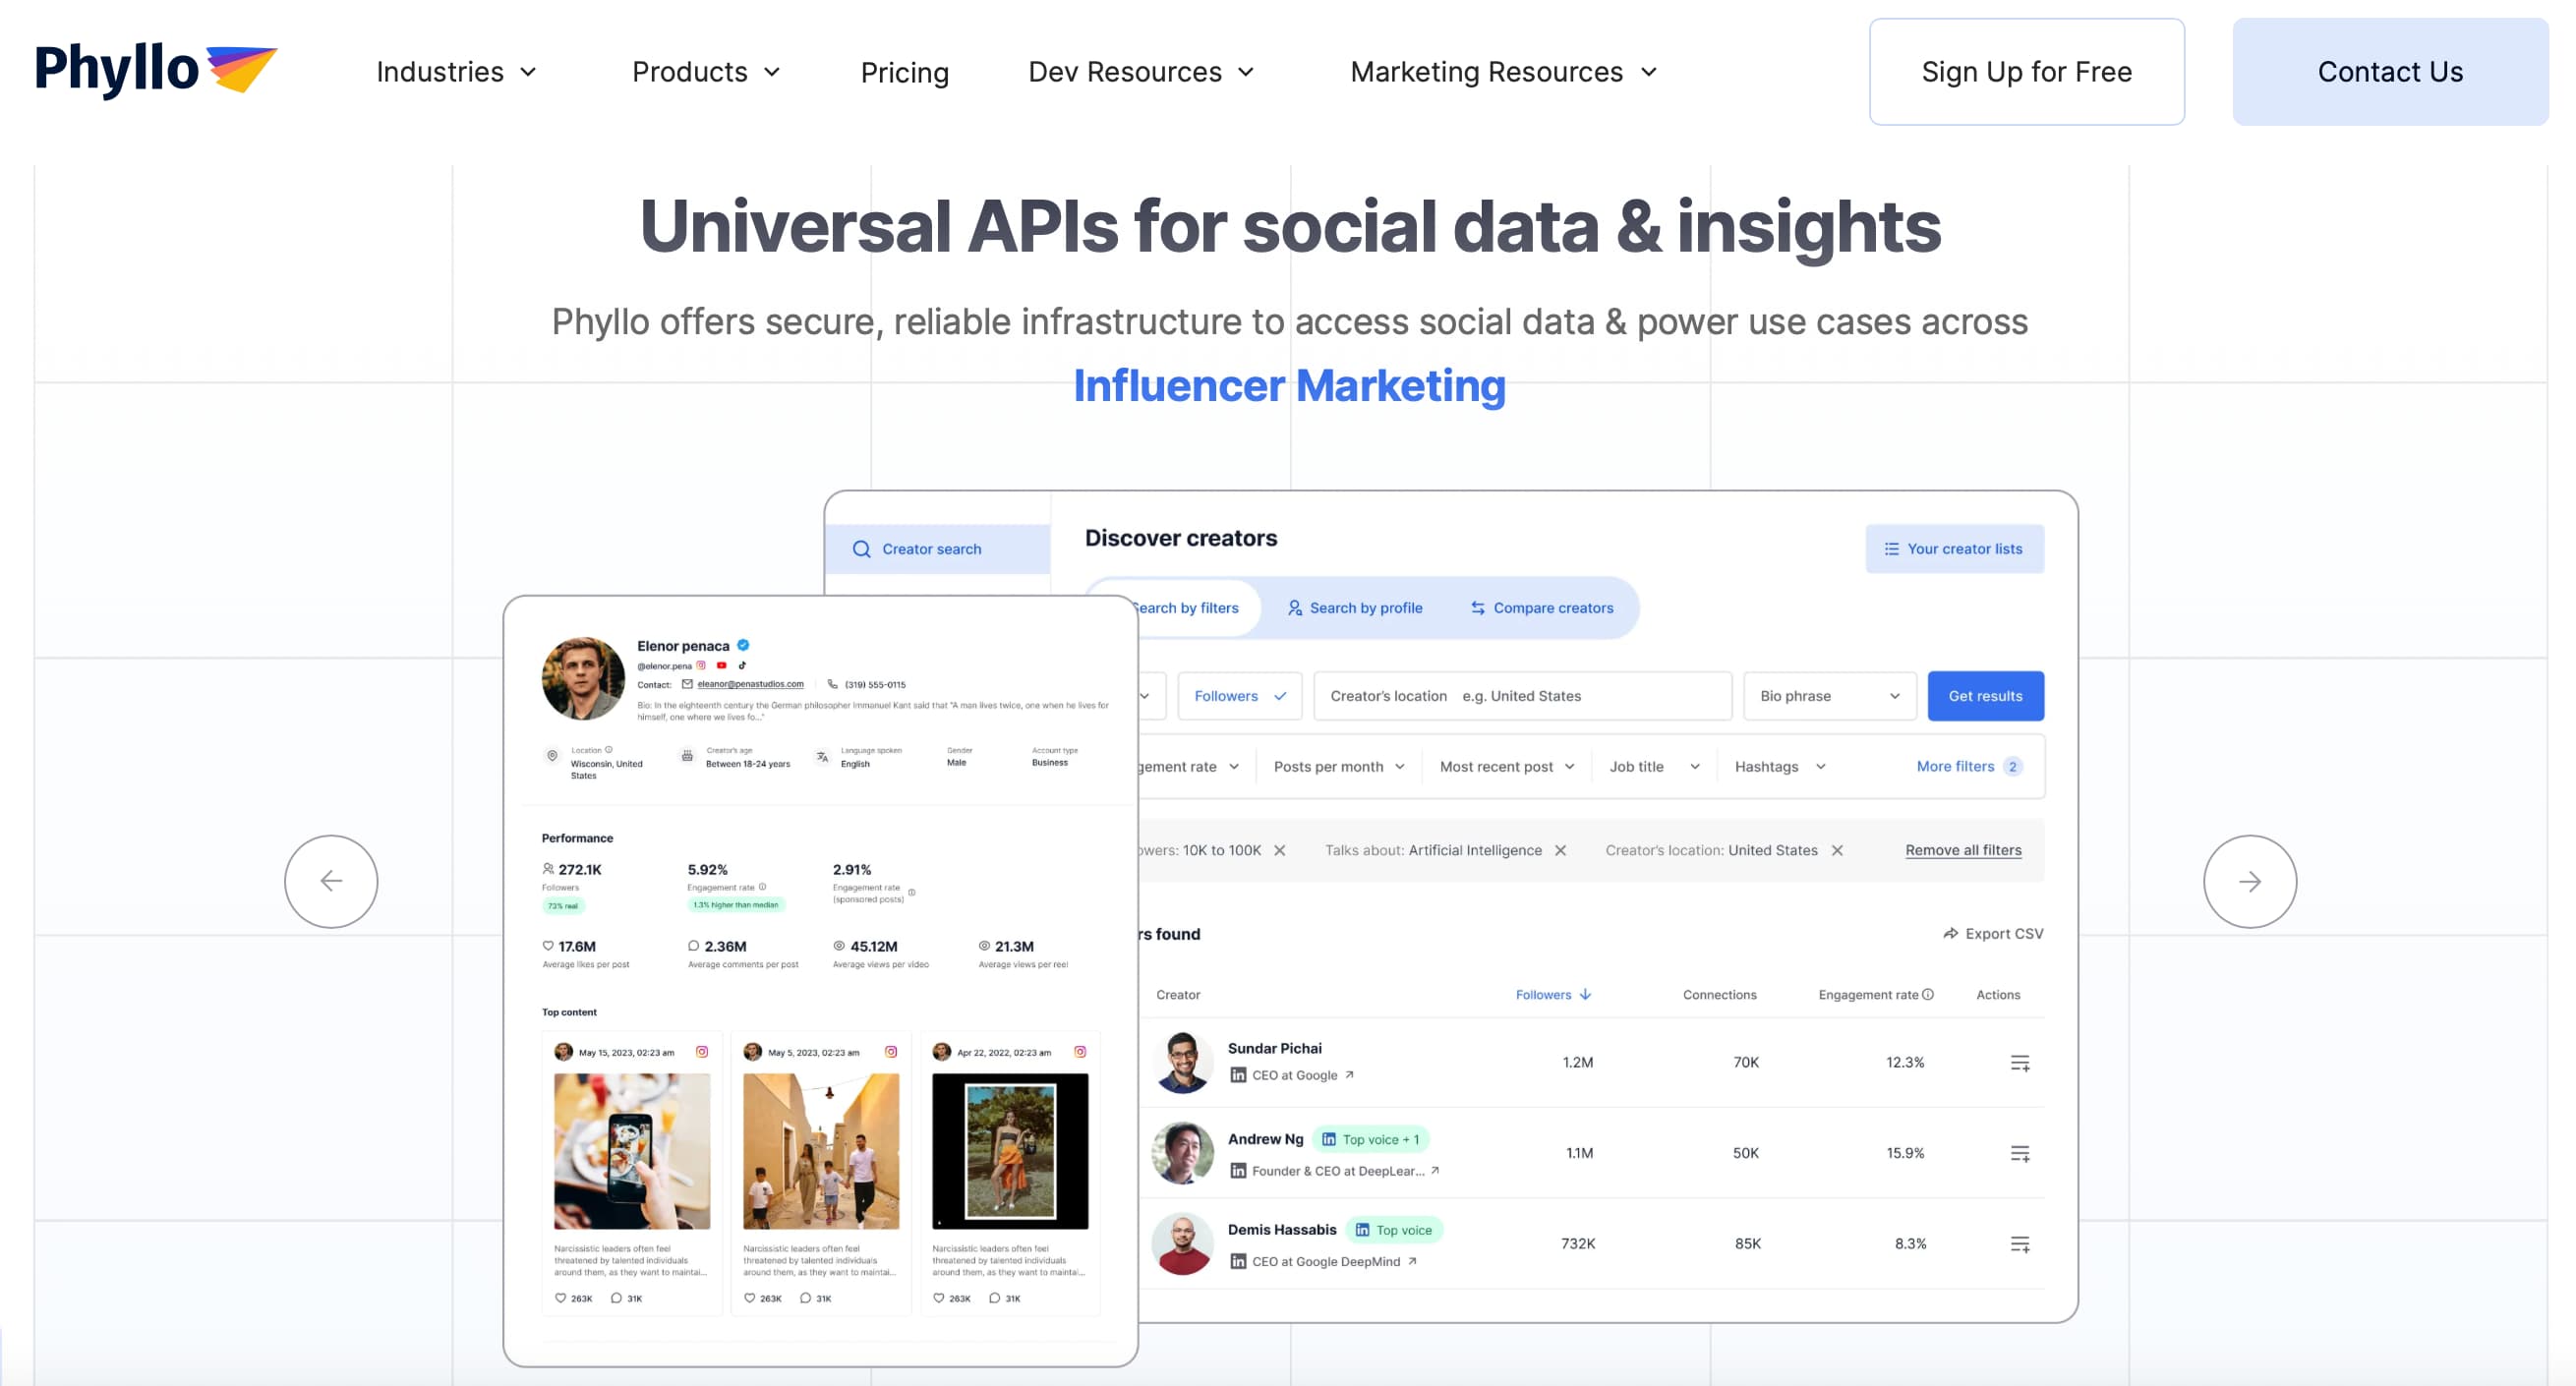Open add-to-list action for Demis Hassabis
Viewport: 2576px width, 1386px height.
[2020, 1244]
